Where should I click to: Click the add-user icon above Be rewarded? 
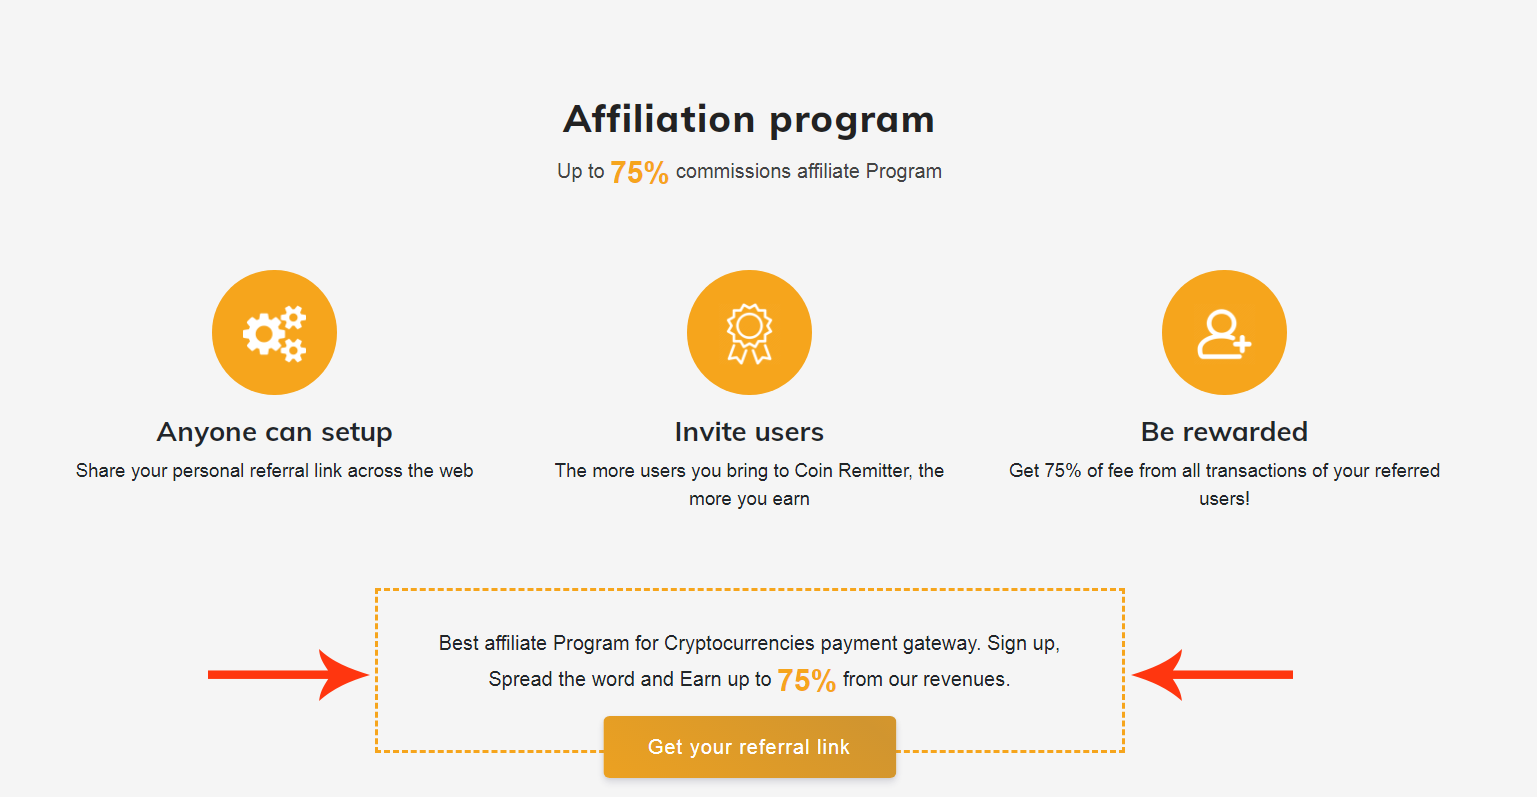coord(1224,332)
